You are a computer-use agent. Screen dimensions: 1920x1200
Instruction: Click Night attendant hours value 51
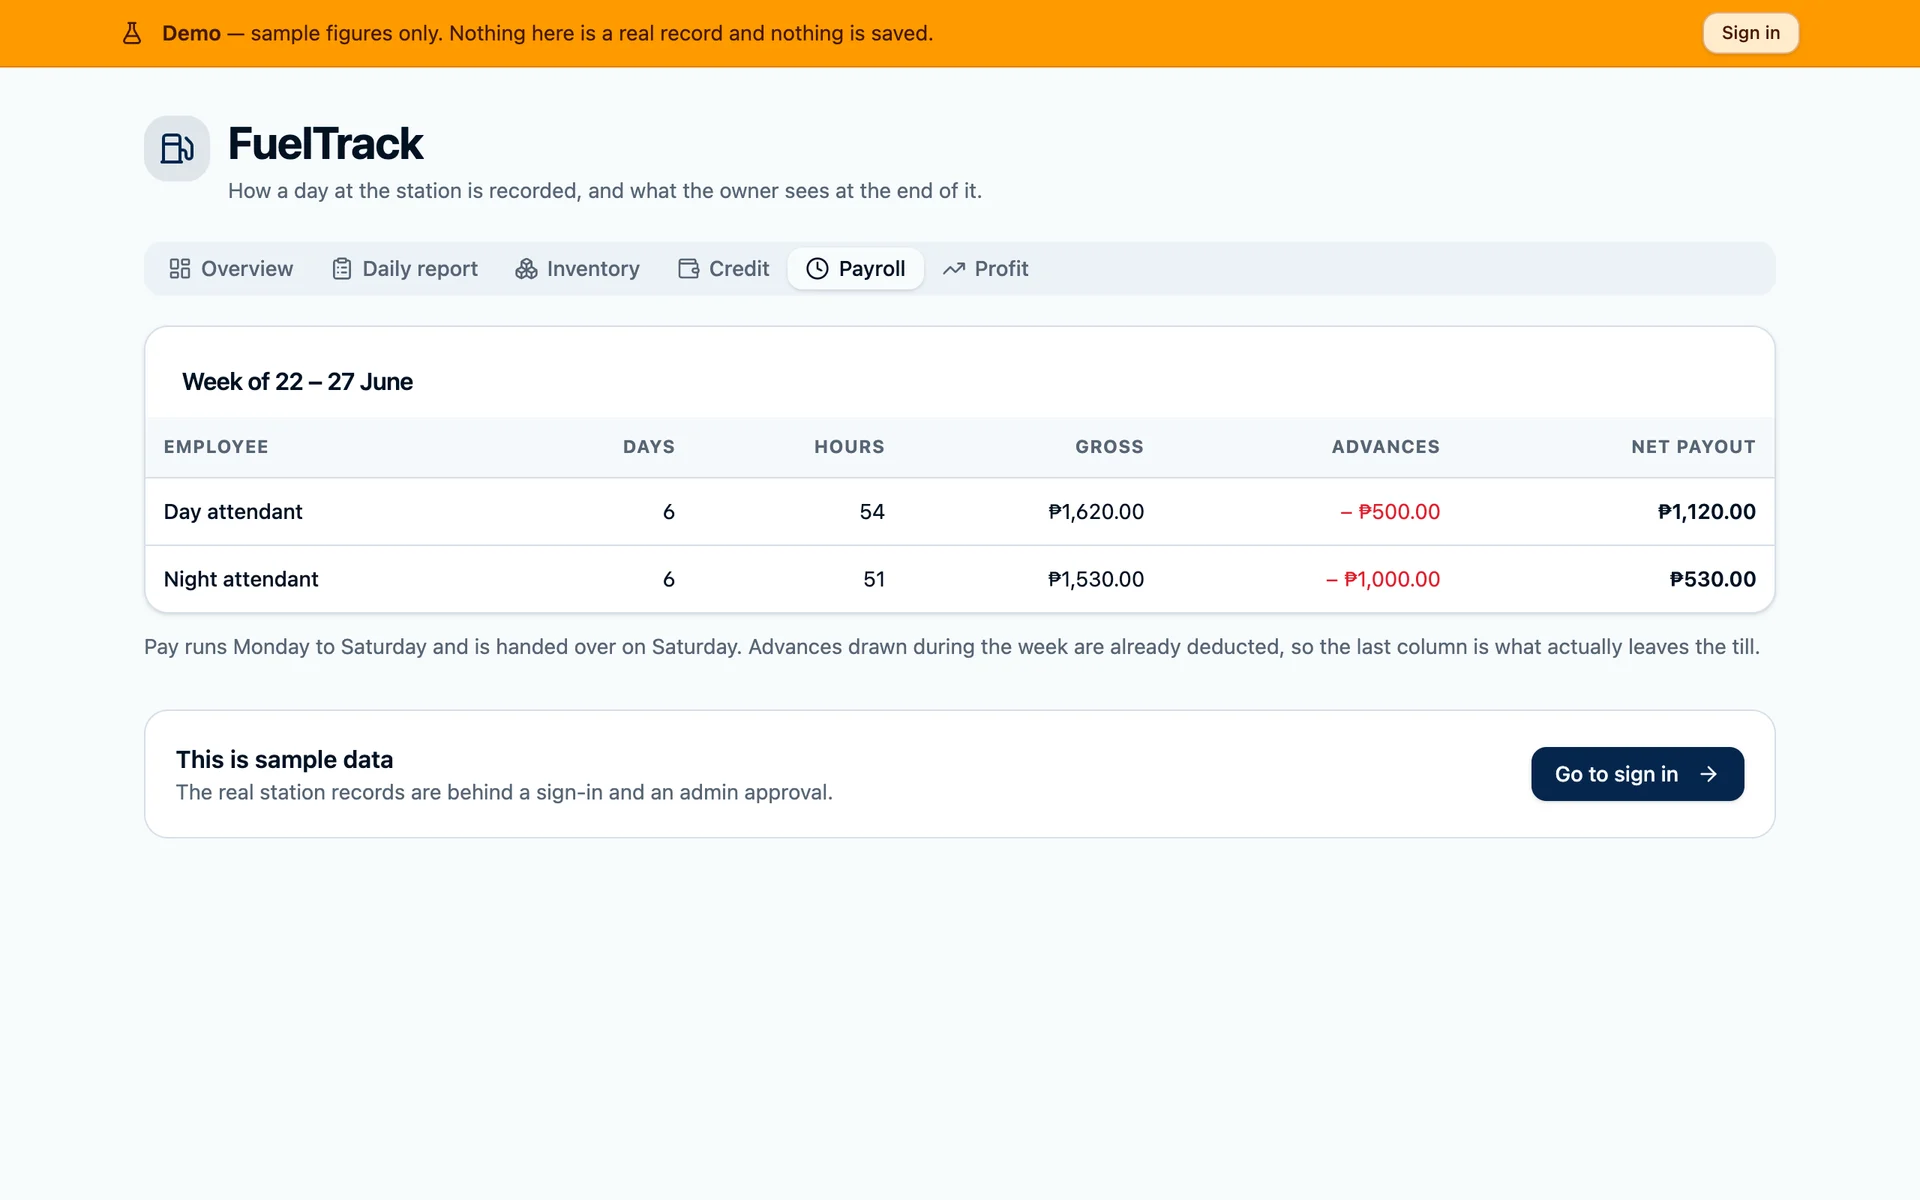874,580
